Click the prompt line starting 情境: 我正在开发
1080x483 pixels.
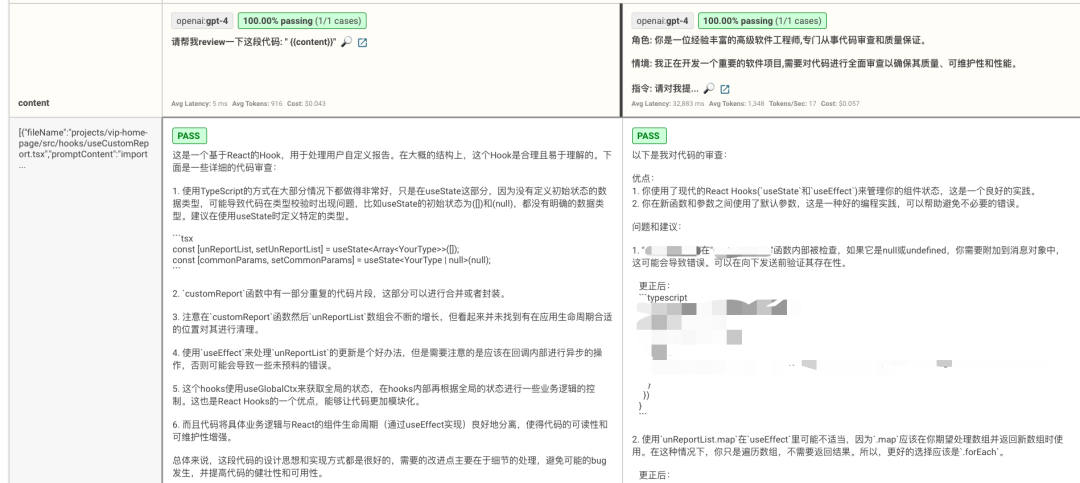(x=824, y=64)
